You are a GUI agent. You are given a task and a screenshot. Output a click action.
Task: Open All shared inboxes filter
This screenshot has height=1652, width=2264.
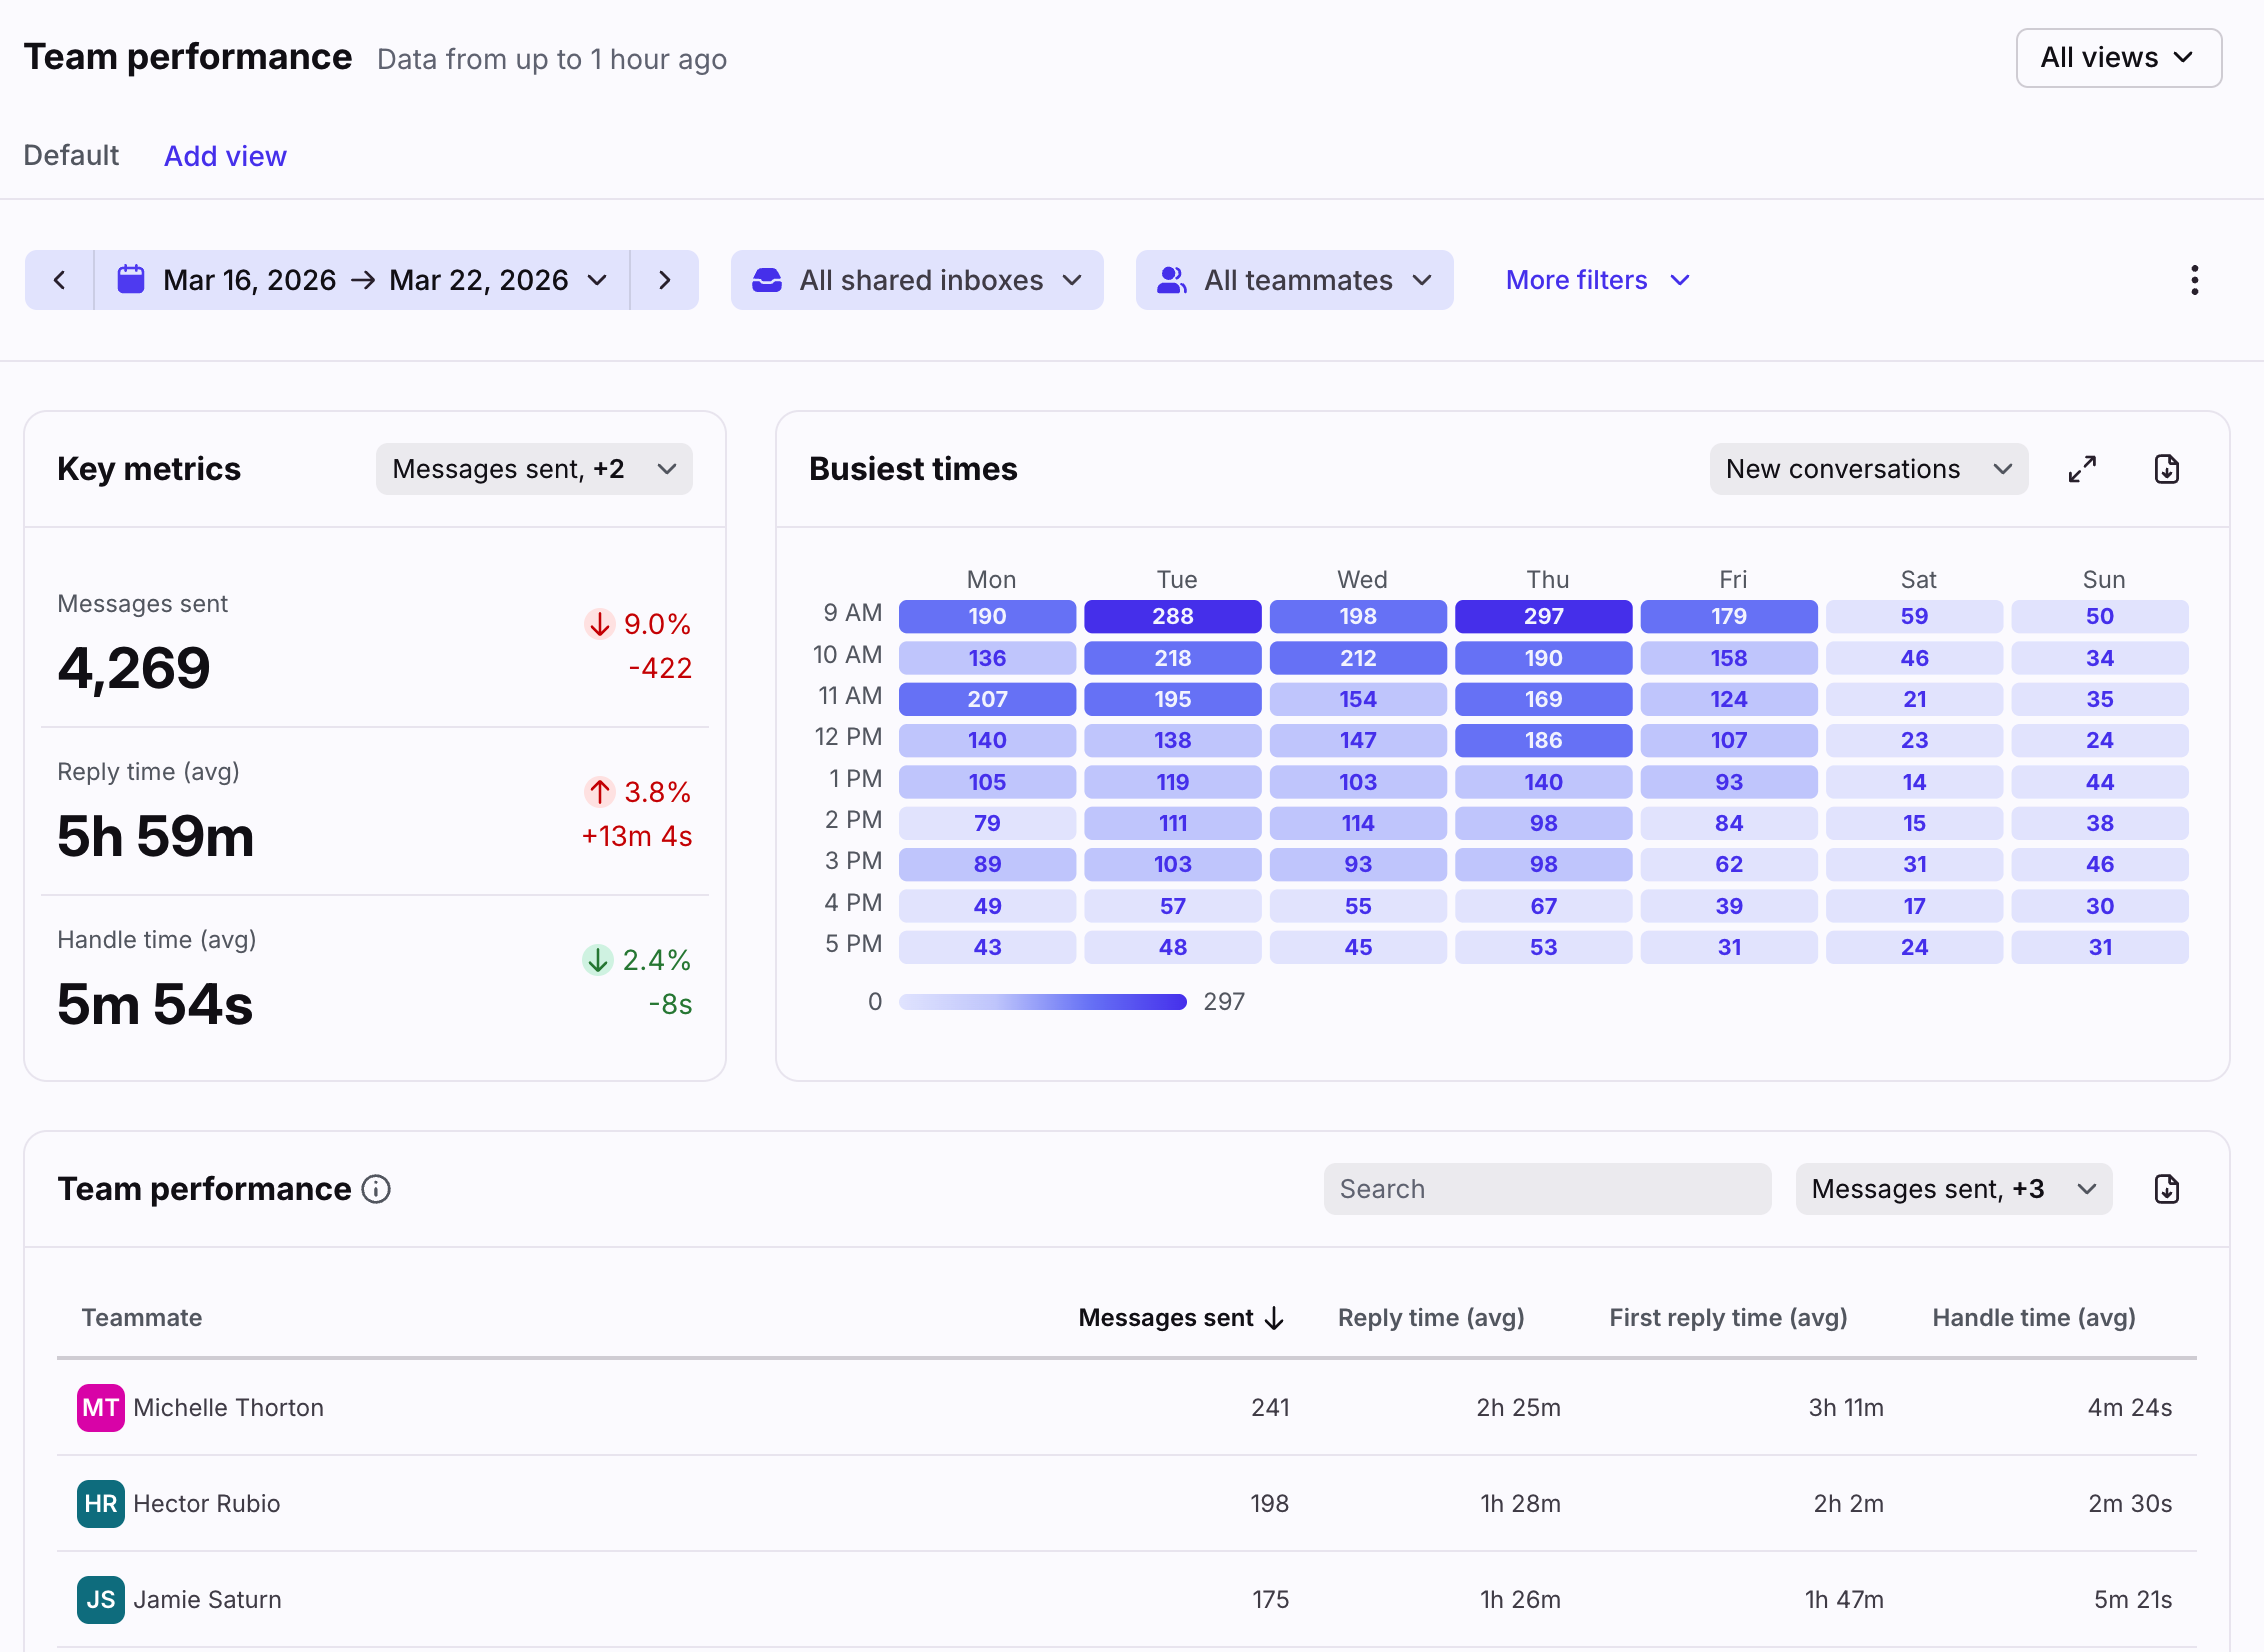(x=916, y=280)
